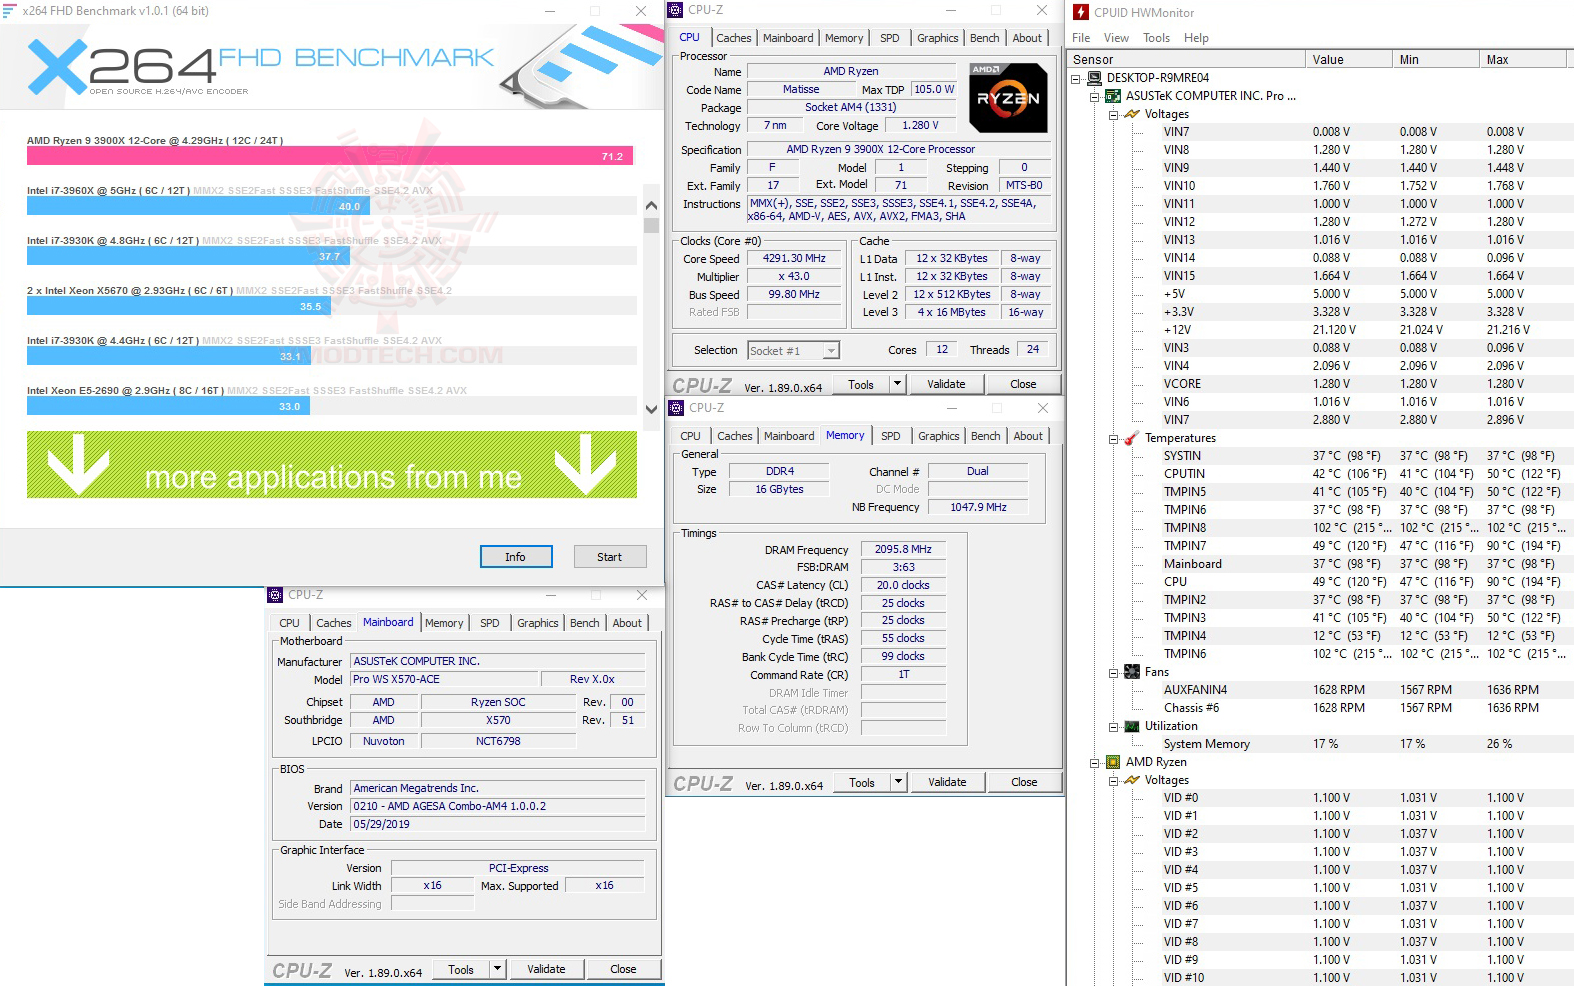Click the CPUID HWMonitor title bar icon
Image resolution: width=1574 pixels, height=986 pixels.
click(x=1080, y=12)
